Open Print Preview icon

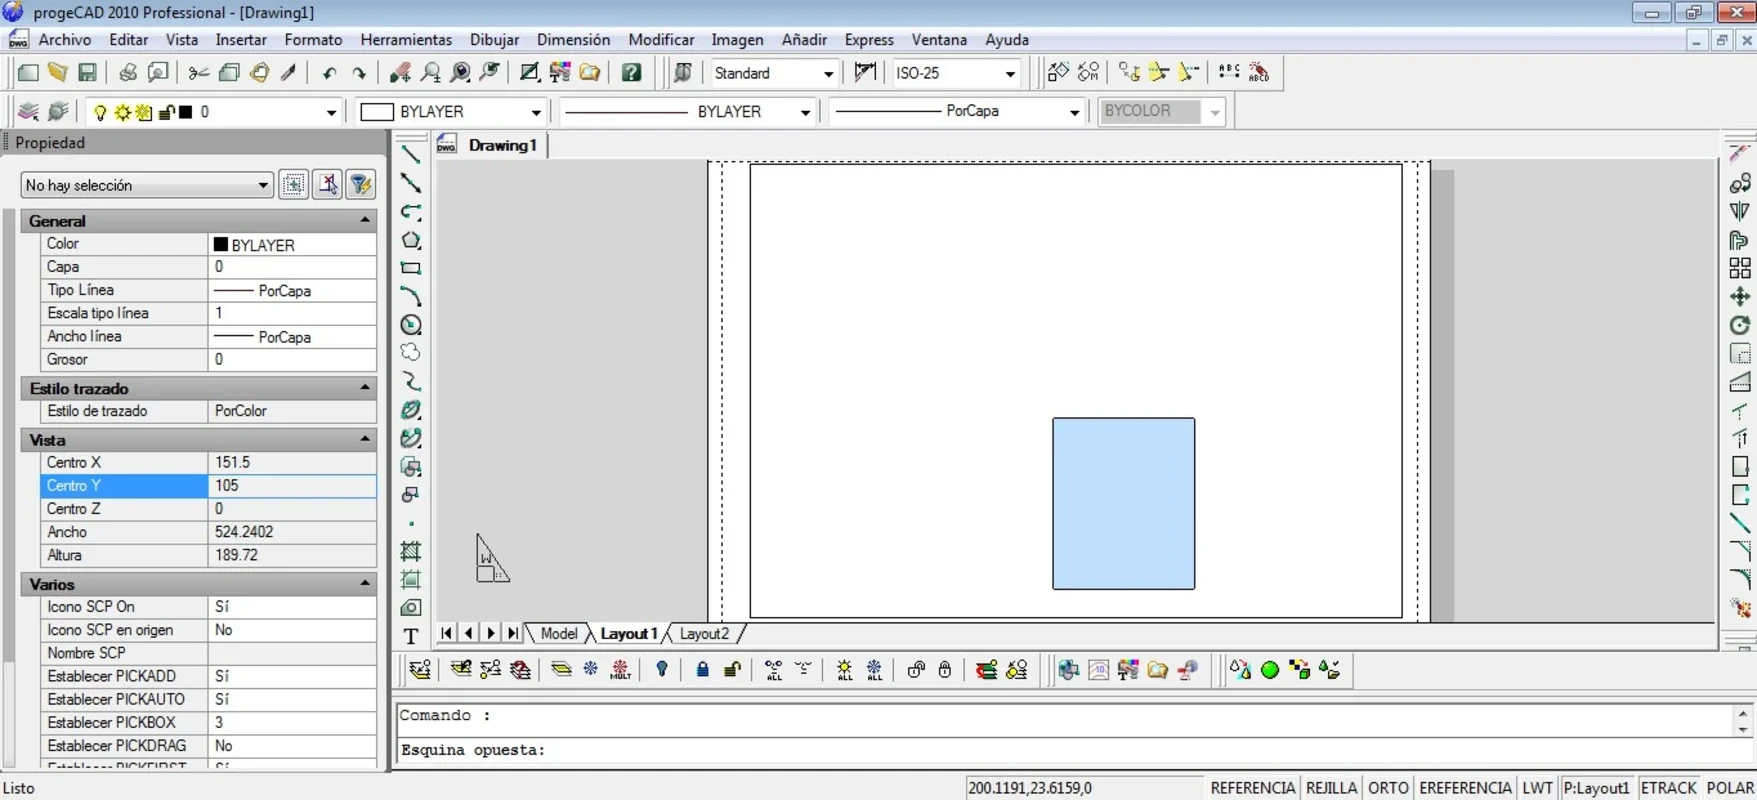158,73
